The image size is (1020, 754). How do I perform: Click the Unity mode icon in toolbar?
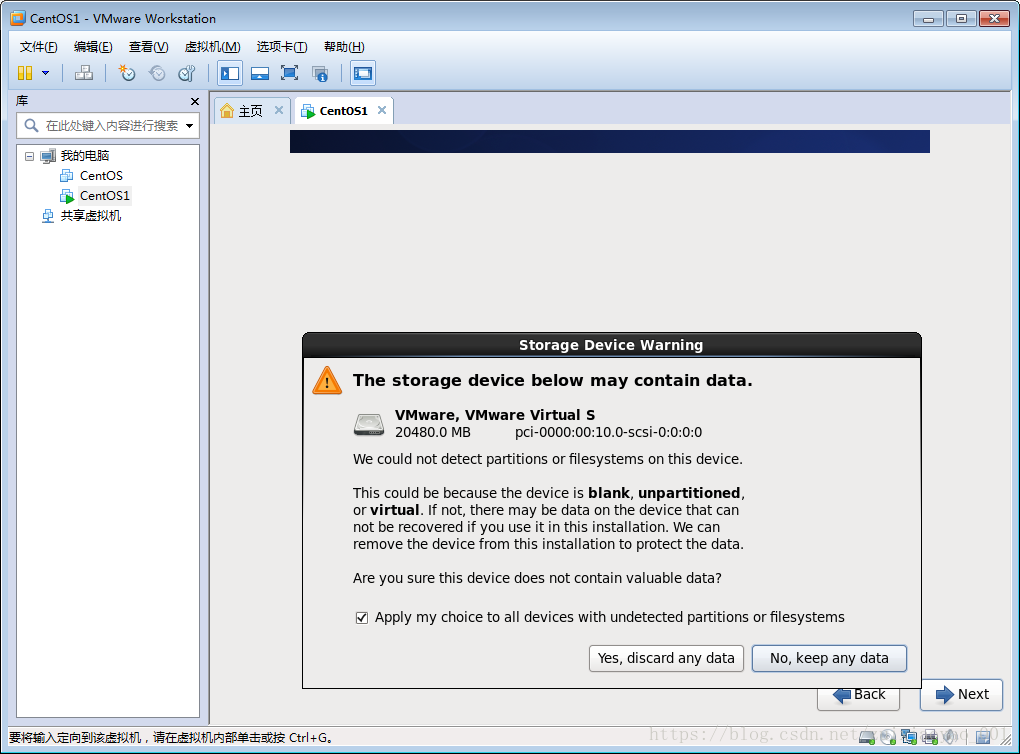pos(319,73)
